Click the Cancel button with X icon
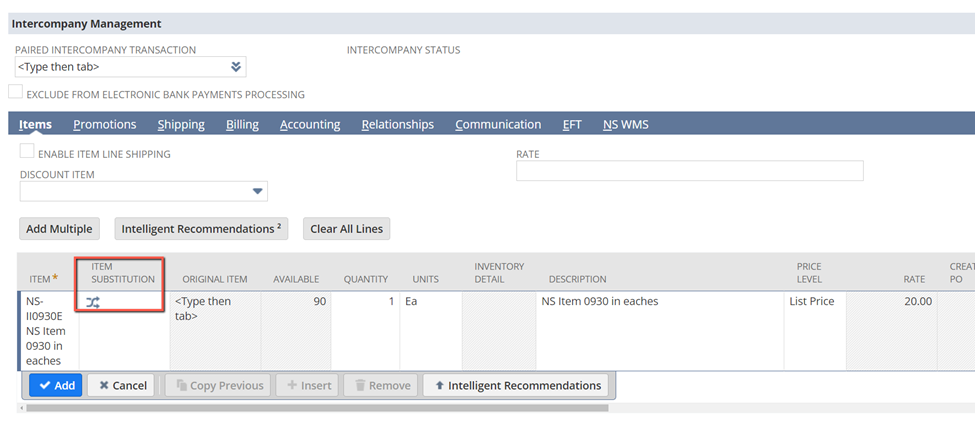 (120, 385)
